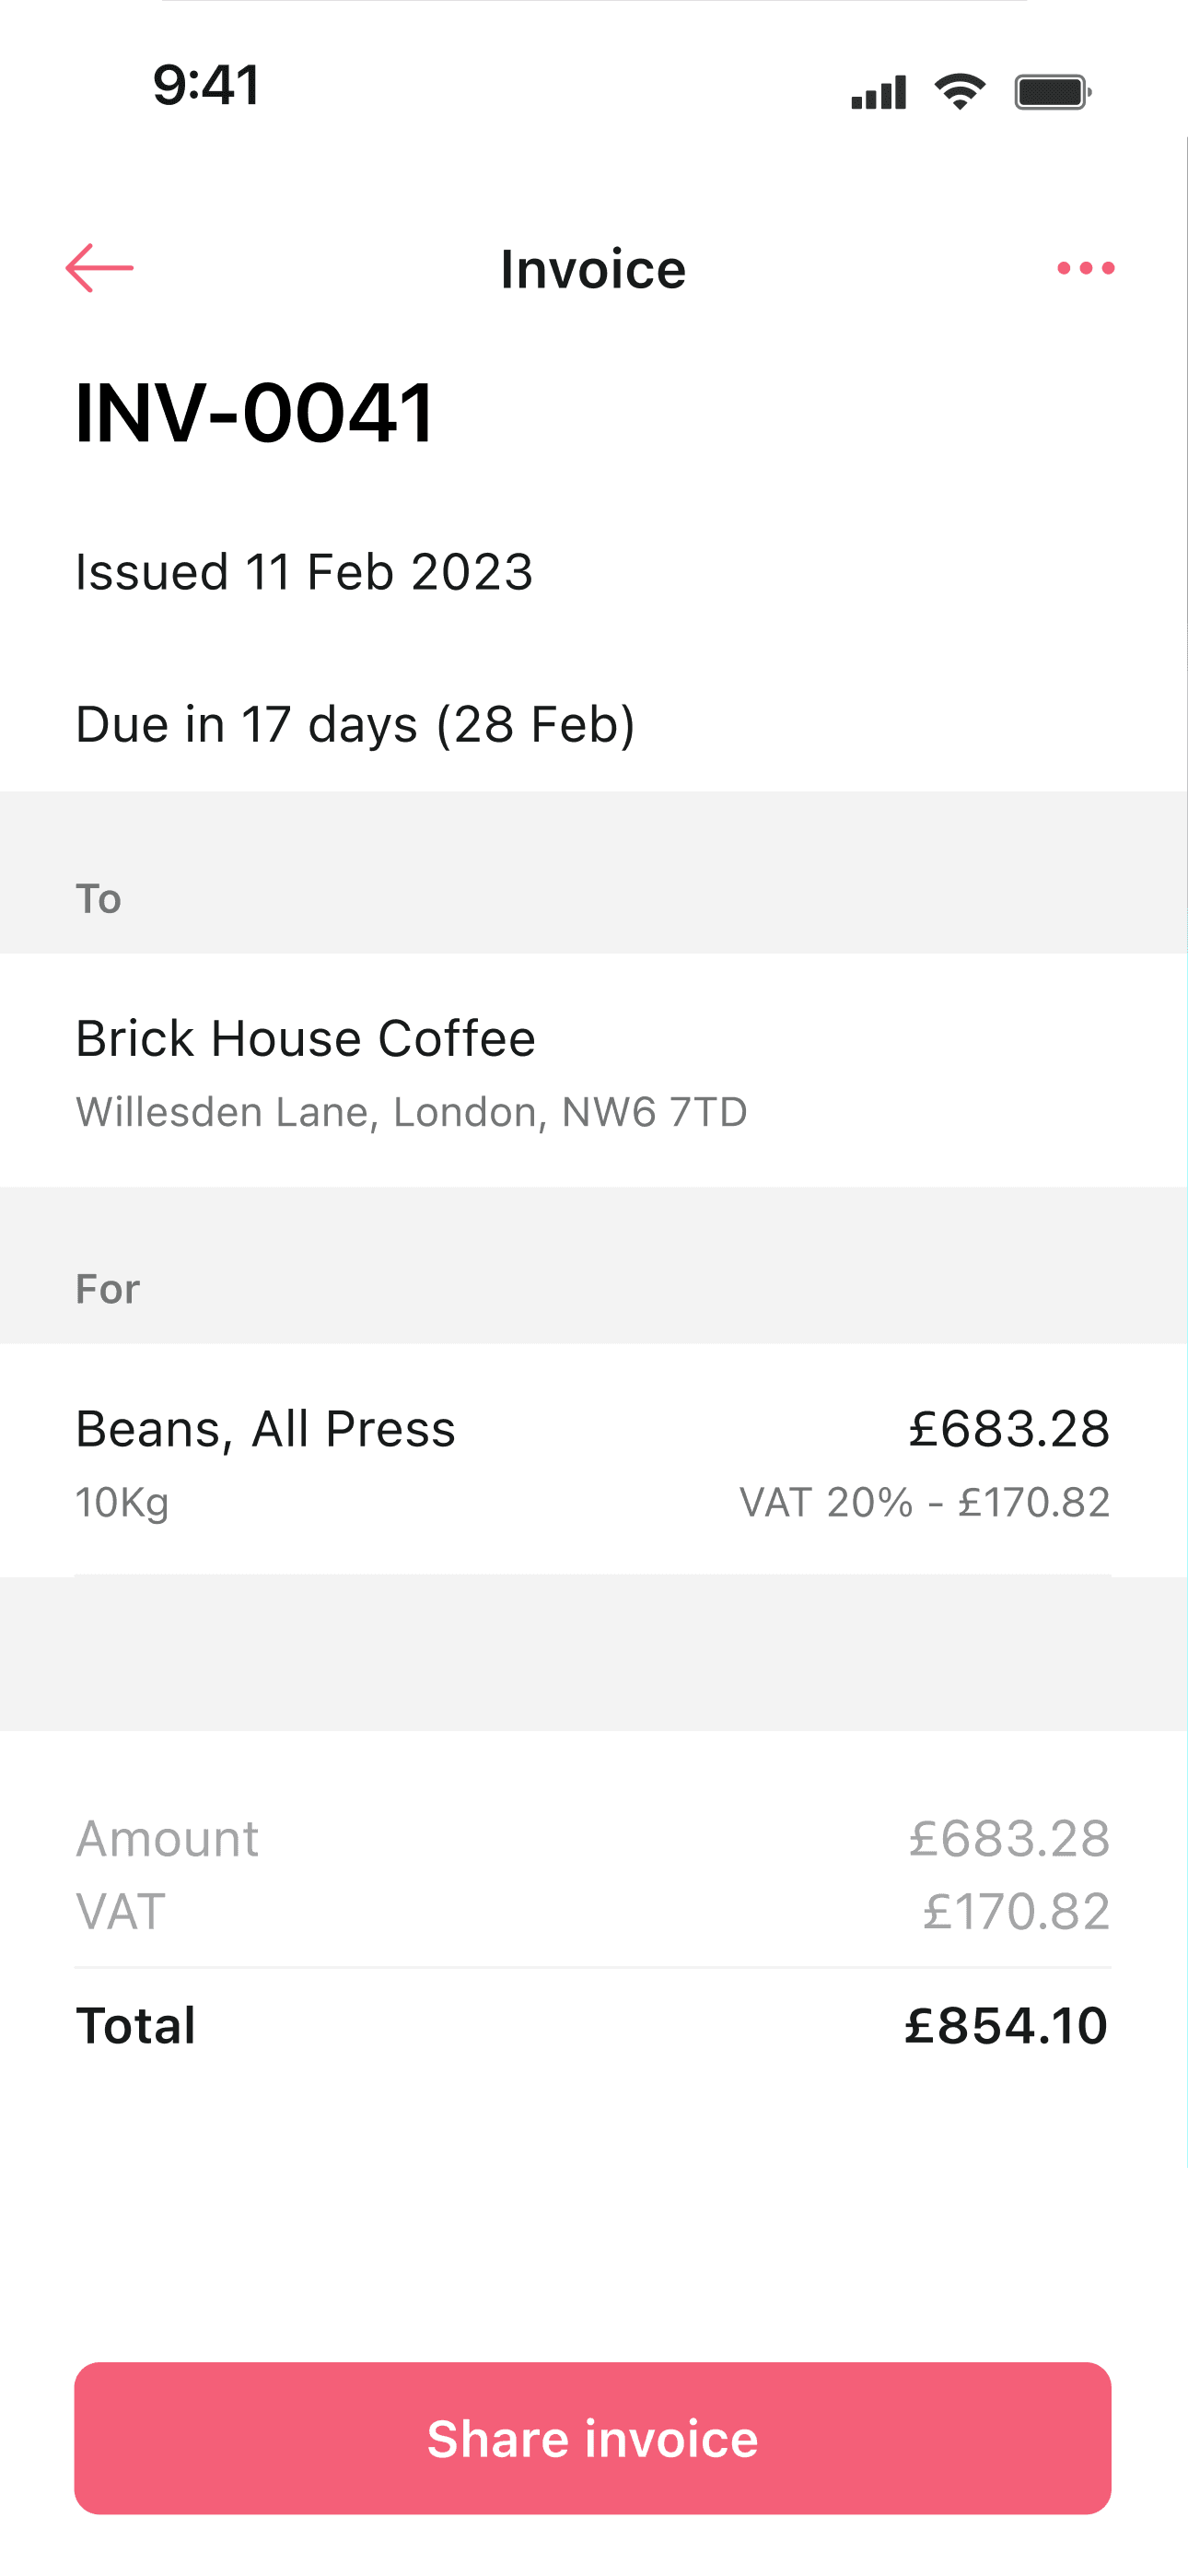Image resolution: width=1188 pixels, height=2576 pixels.
Task: Tap the 10Kg quantity label
Action: [x=122, y=1502]
